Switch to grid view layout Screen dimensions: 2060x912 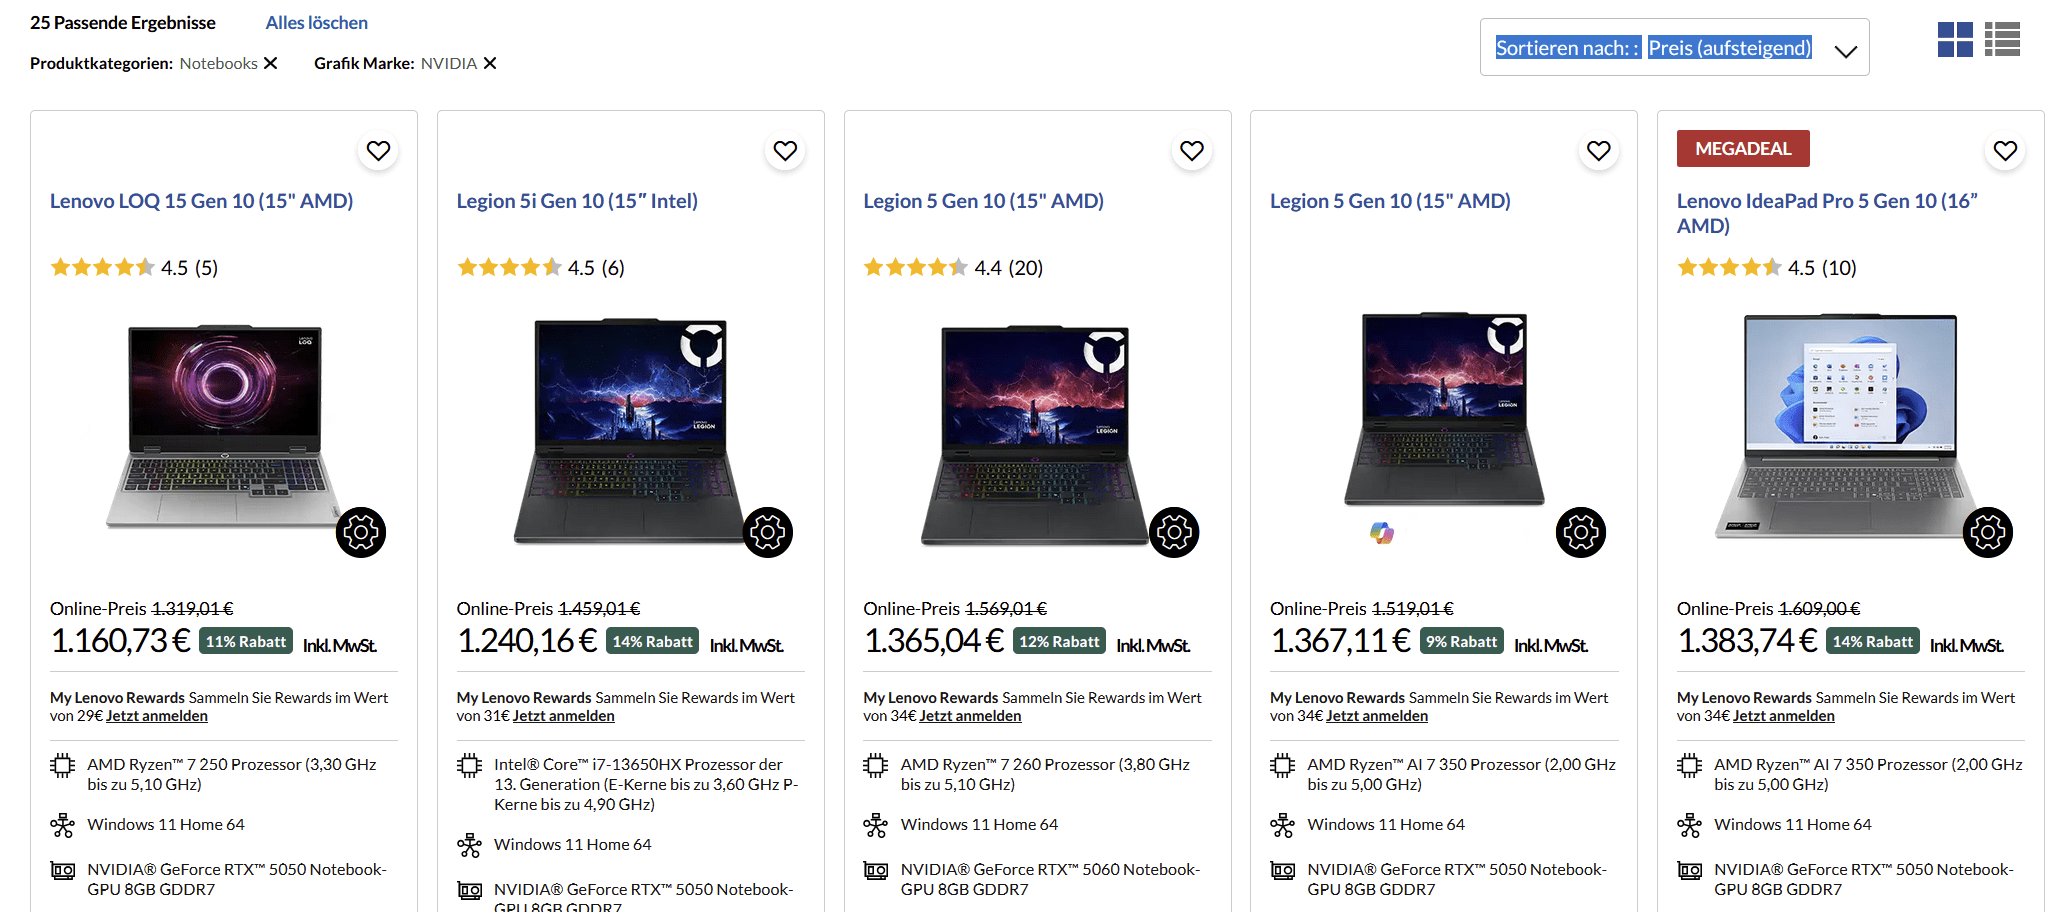tap(1954, 40)
